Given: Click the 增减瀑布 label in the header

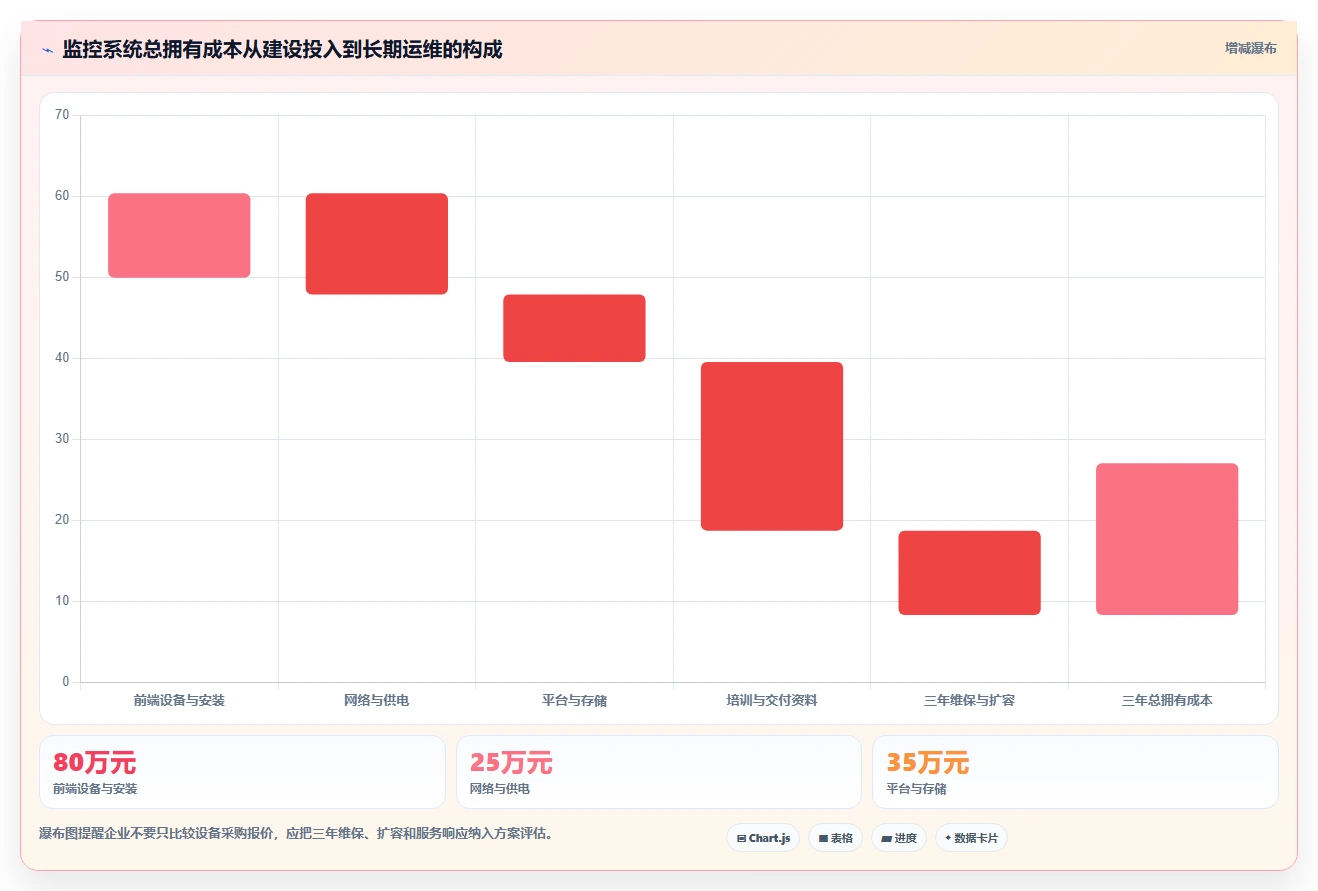Looking at the screenshot, I should [x=1250, y=48].
